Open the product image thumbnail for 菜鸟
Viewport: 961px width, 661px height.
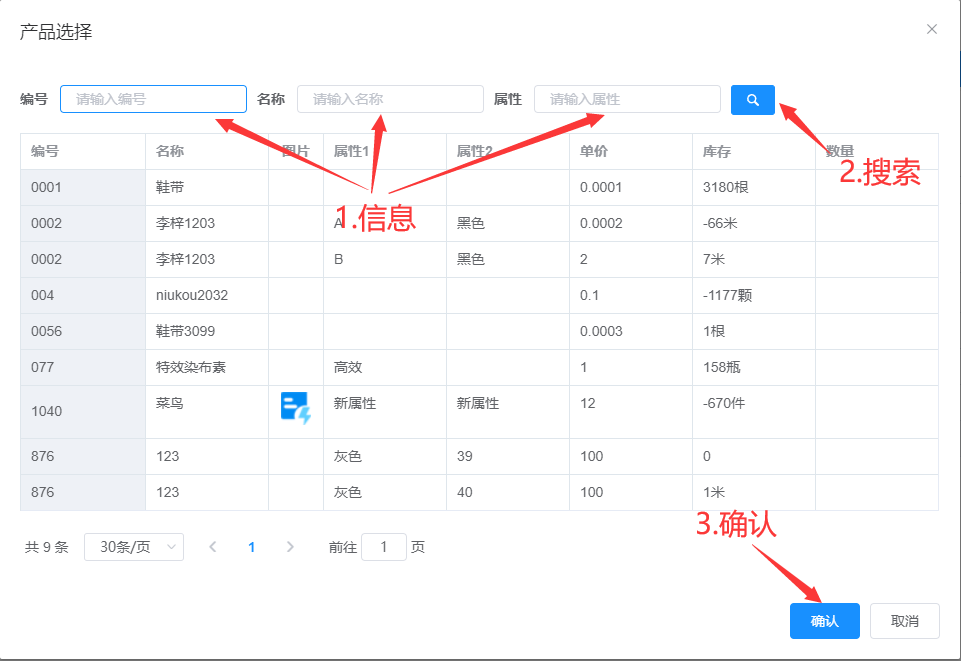(x=296, y=409)
